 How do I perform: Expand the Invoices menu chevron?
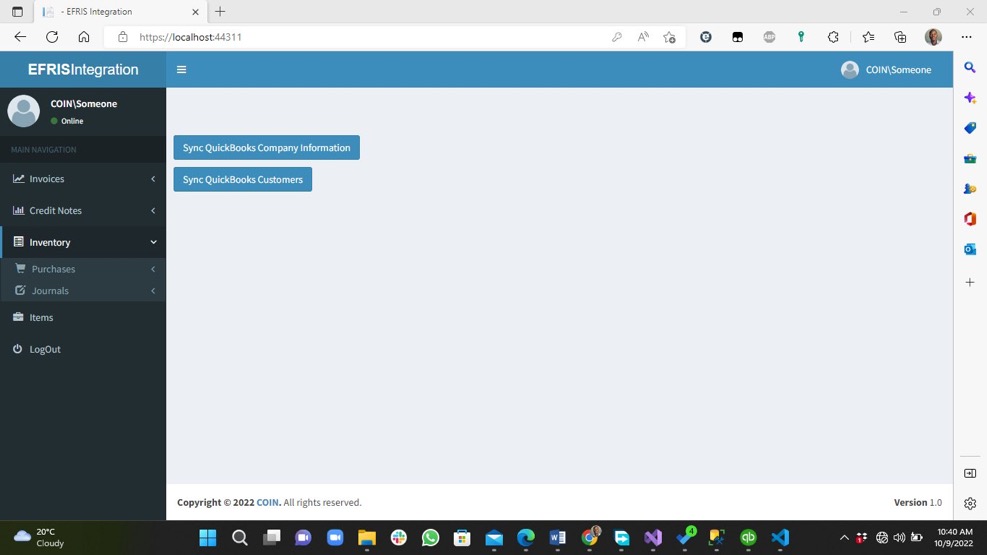153,179
